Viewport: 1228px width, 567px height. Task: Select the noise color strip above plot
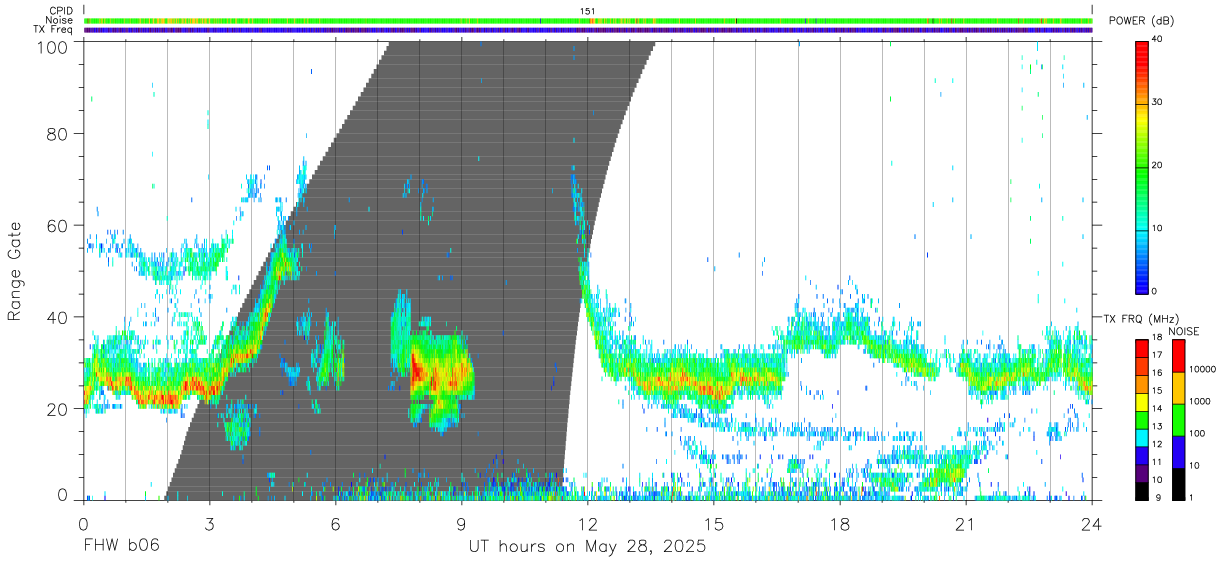coord(588,20)
